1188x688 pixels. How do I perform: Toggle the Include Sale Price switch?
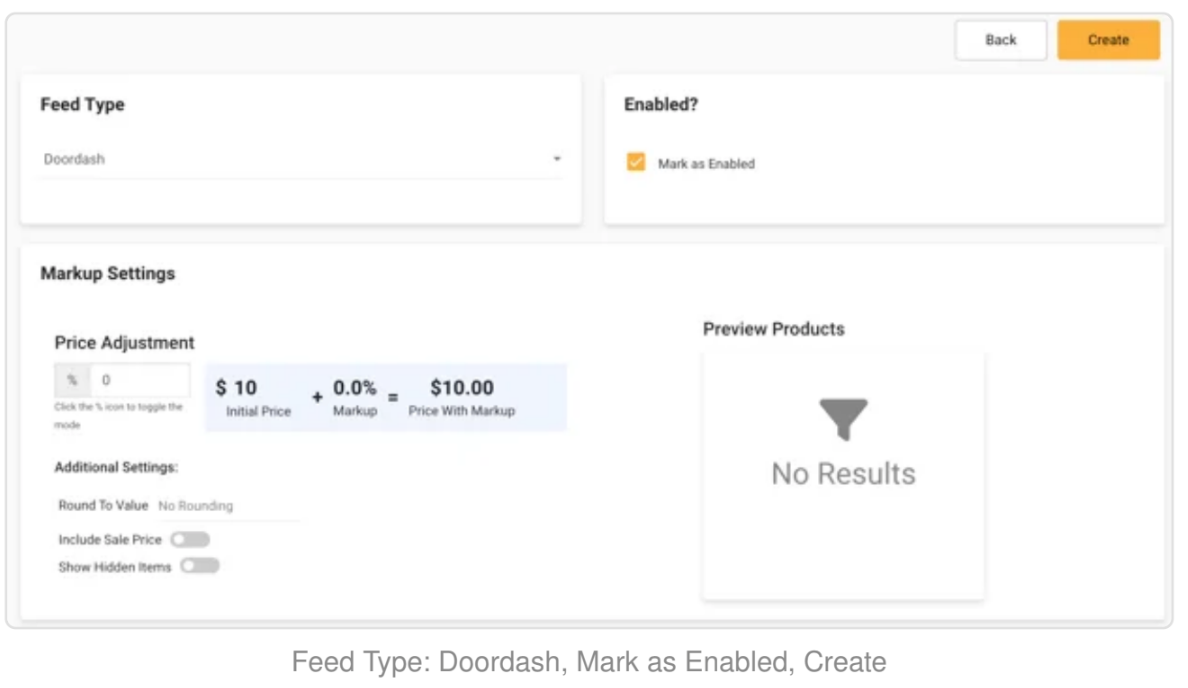189,539
